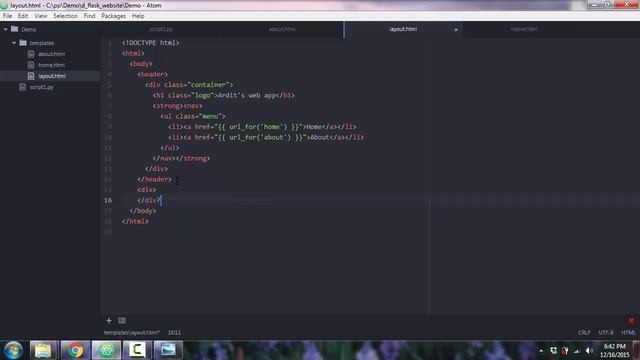Click the home.html file icon
Viewport: 640px width, 360px height.
[x=31, y=65]
